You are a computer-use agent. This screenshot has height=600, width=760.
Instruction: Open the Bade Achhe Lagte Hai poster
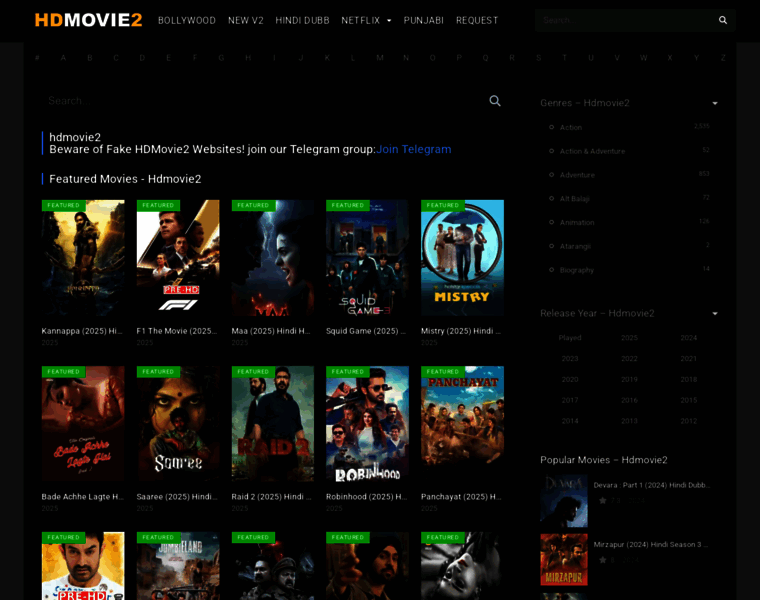point(83,424)
